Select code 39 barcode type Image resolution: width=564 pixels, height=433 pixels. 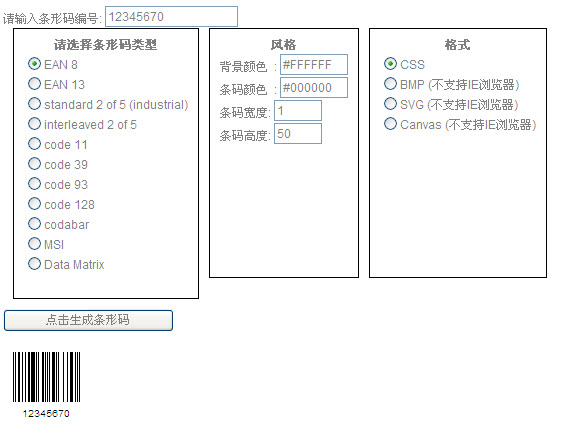click(x=35, y=164)
